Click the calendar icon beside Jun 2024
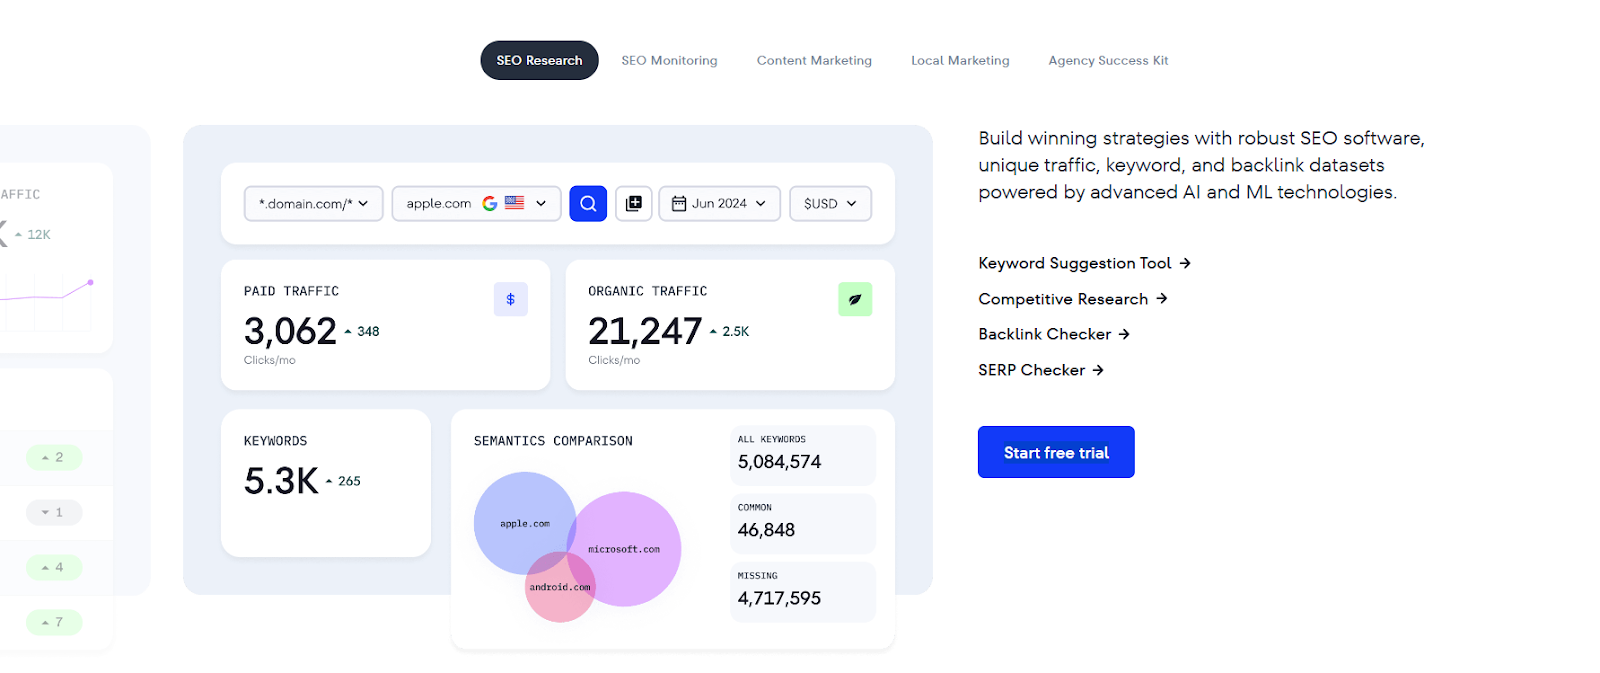This screenshot has height=673, width=1600. point(679,203)
